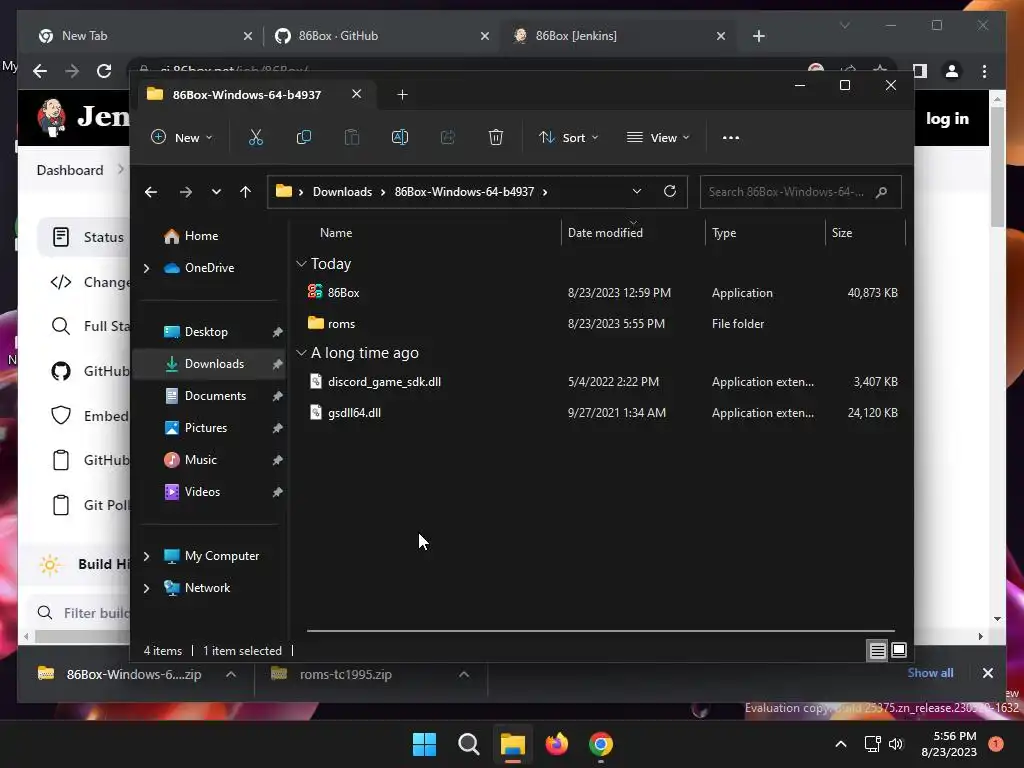This screenshot has height=768, width=1024.
Task: Open Home in navigation pane
Action: click(x=201, y=236)
